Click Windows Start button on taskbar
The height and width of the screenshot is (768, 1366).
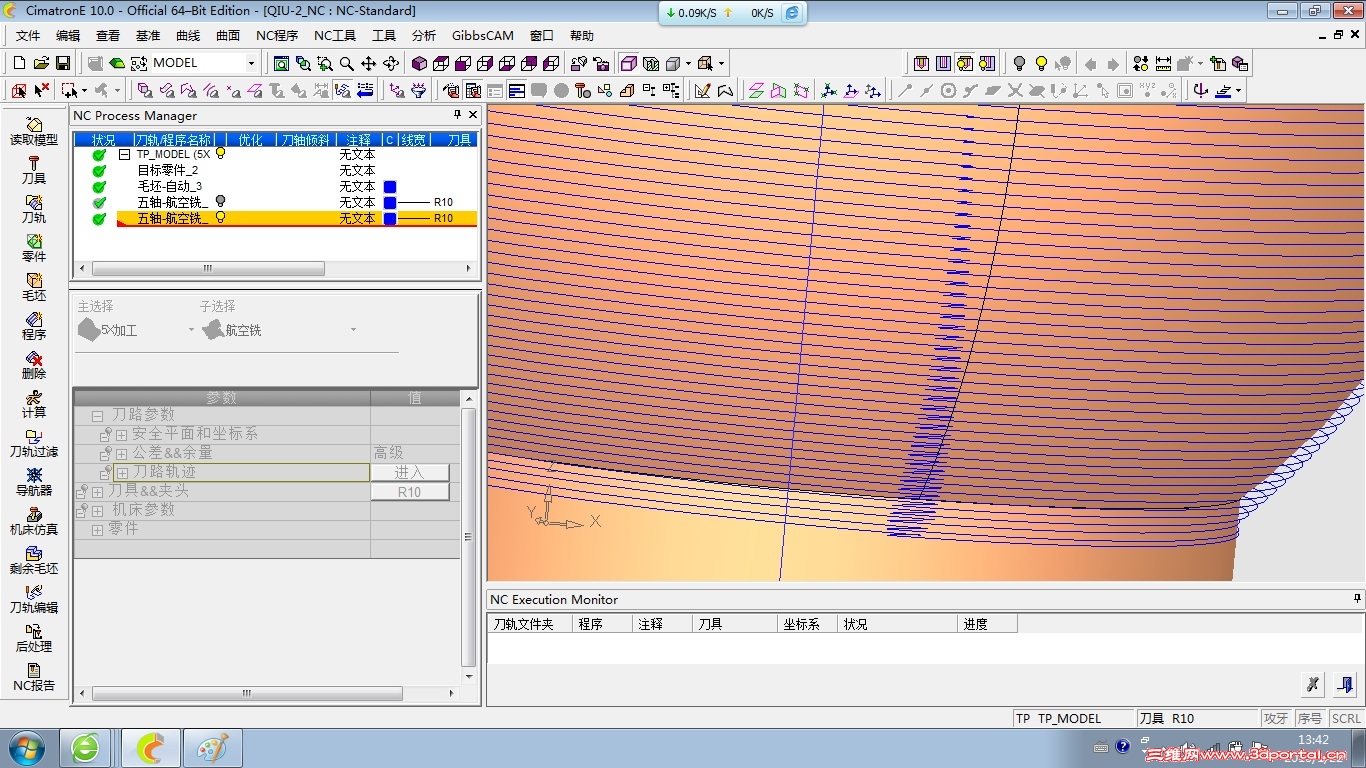(26, 747)
